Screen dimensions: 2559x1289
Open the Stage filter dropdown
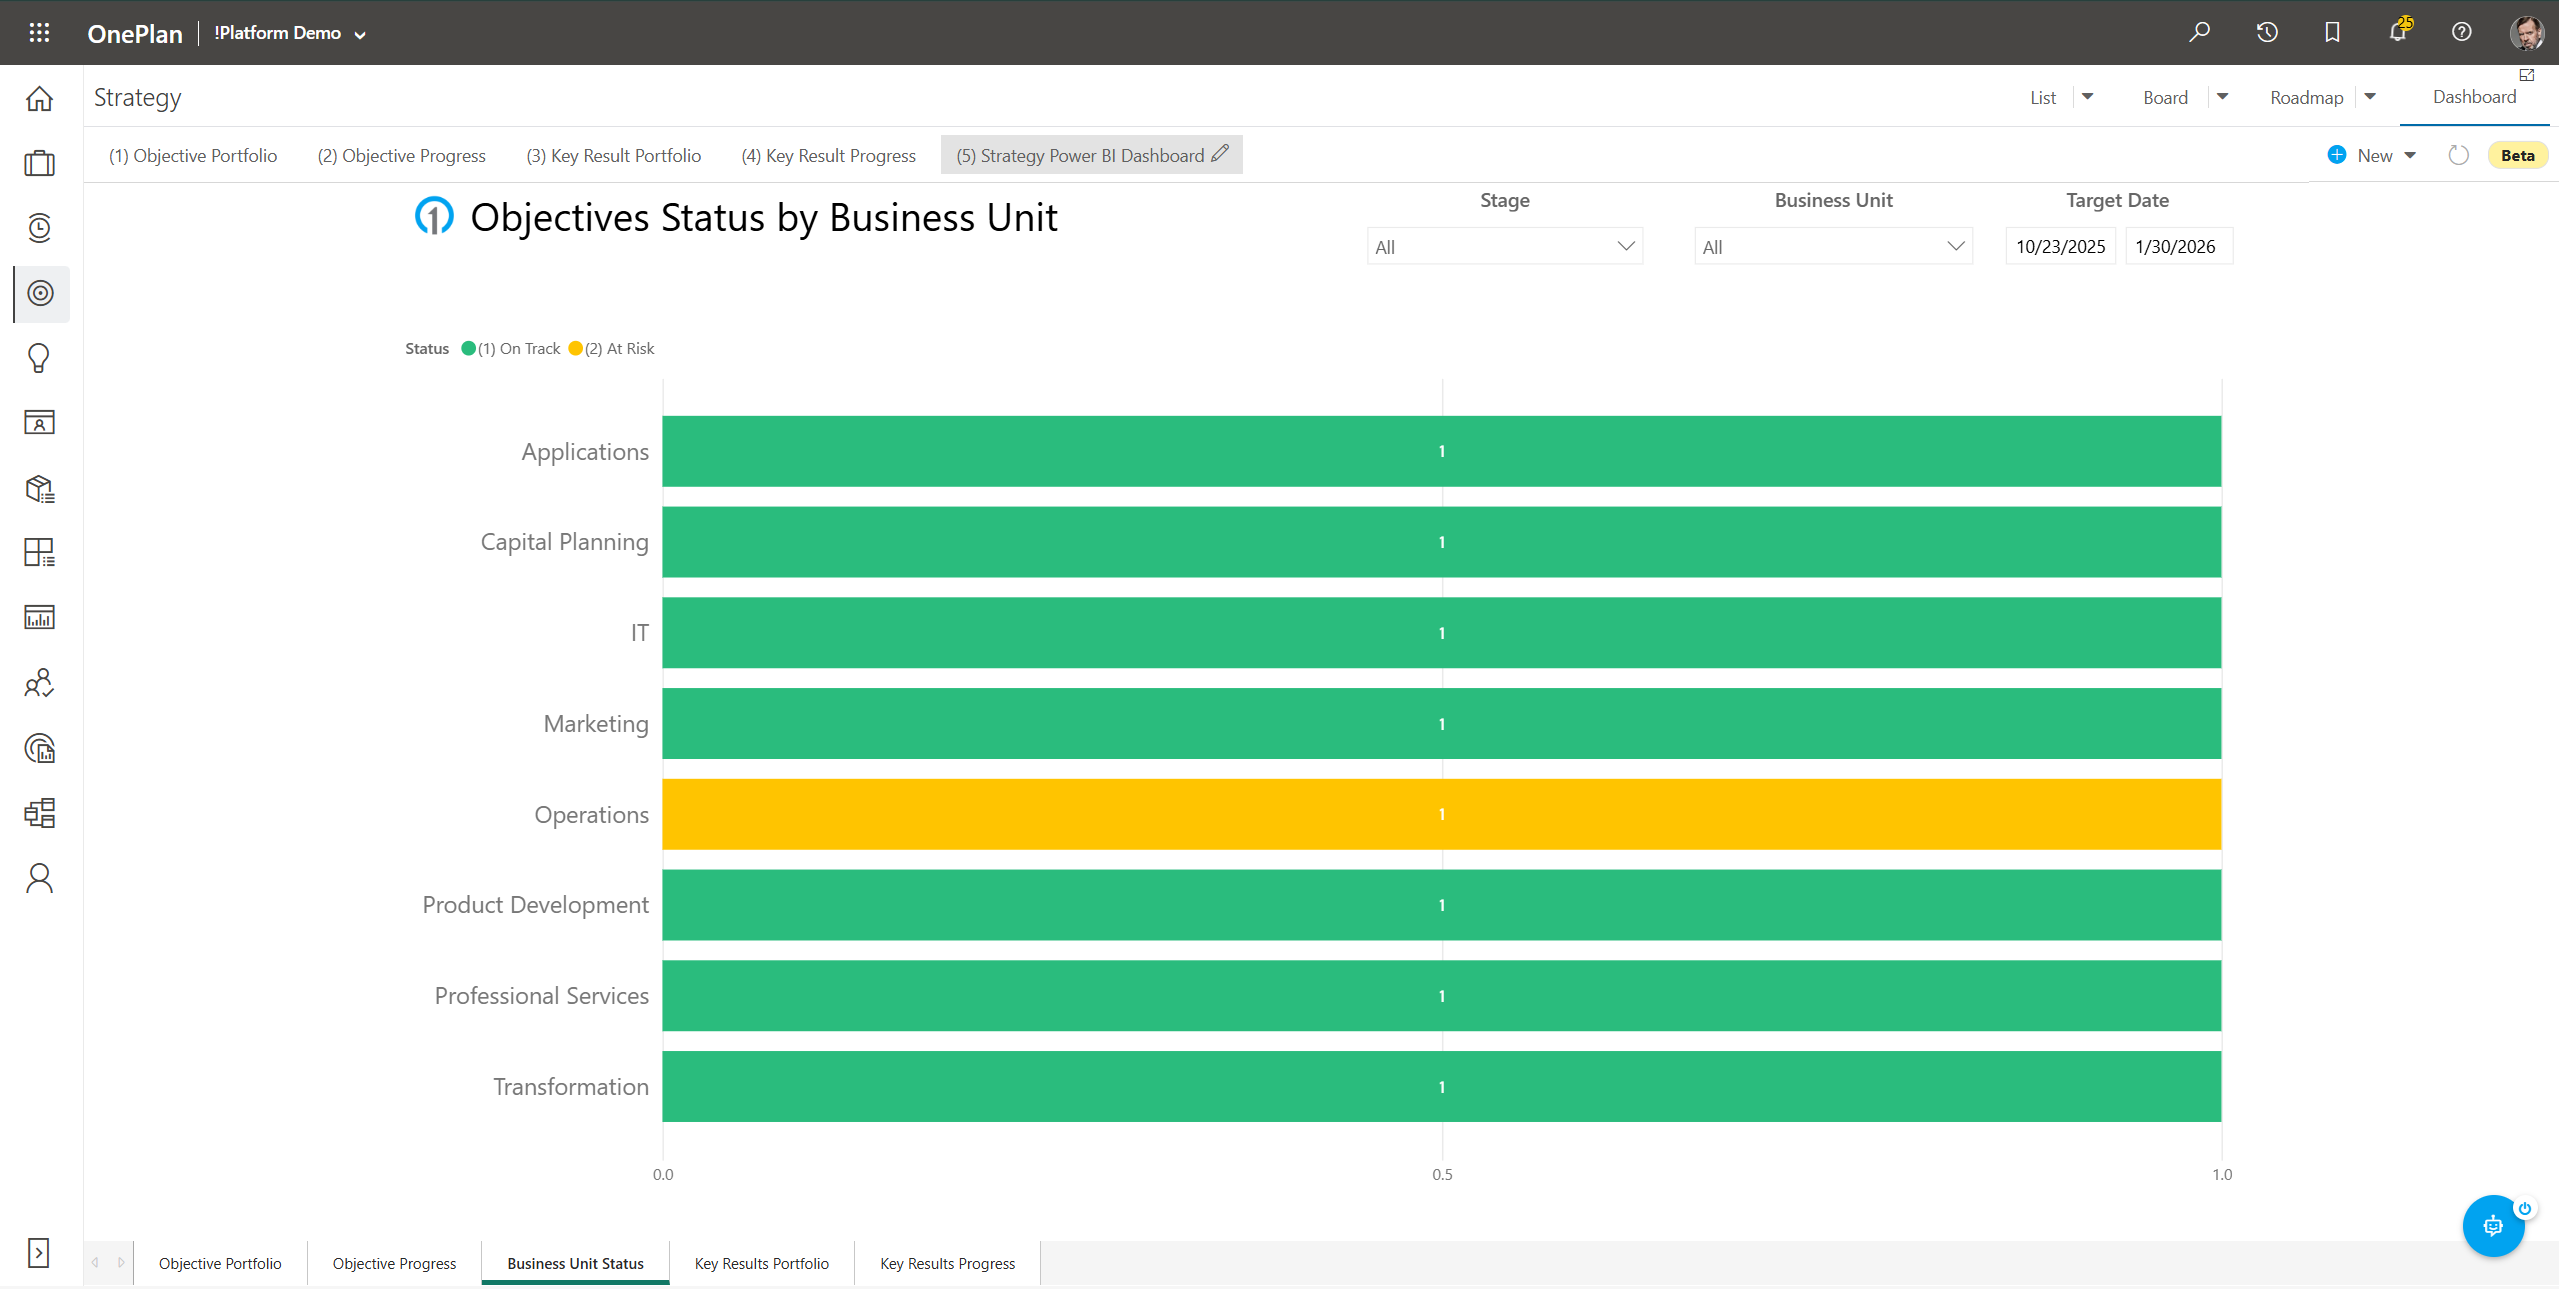click(1503, 246)
